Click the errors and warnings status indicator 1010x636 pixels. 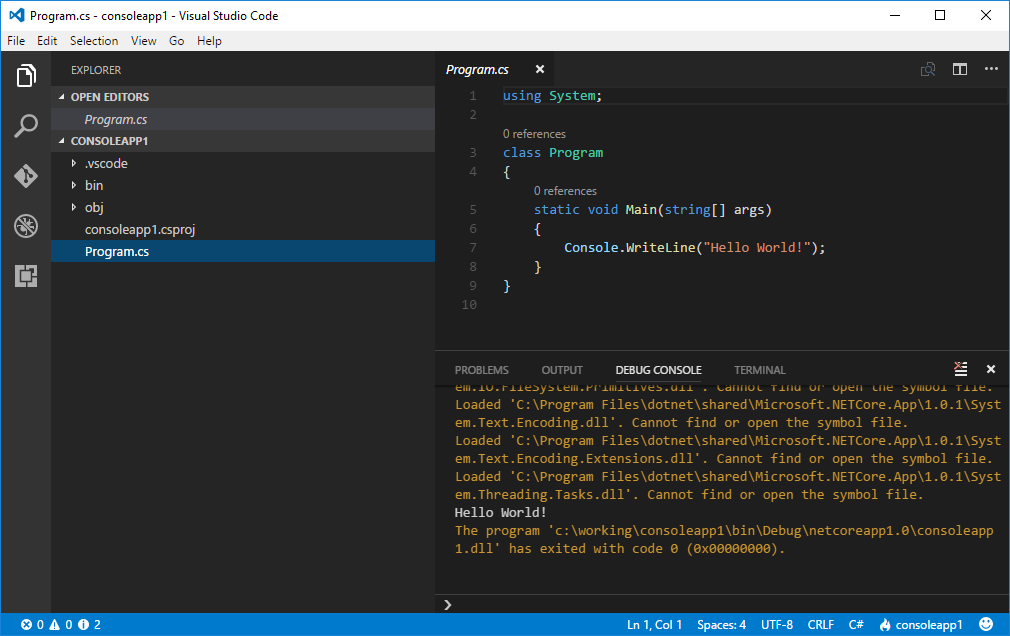[60, 625]
